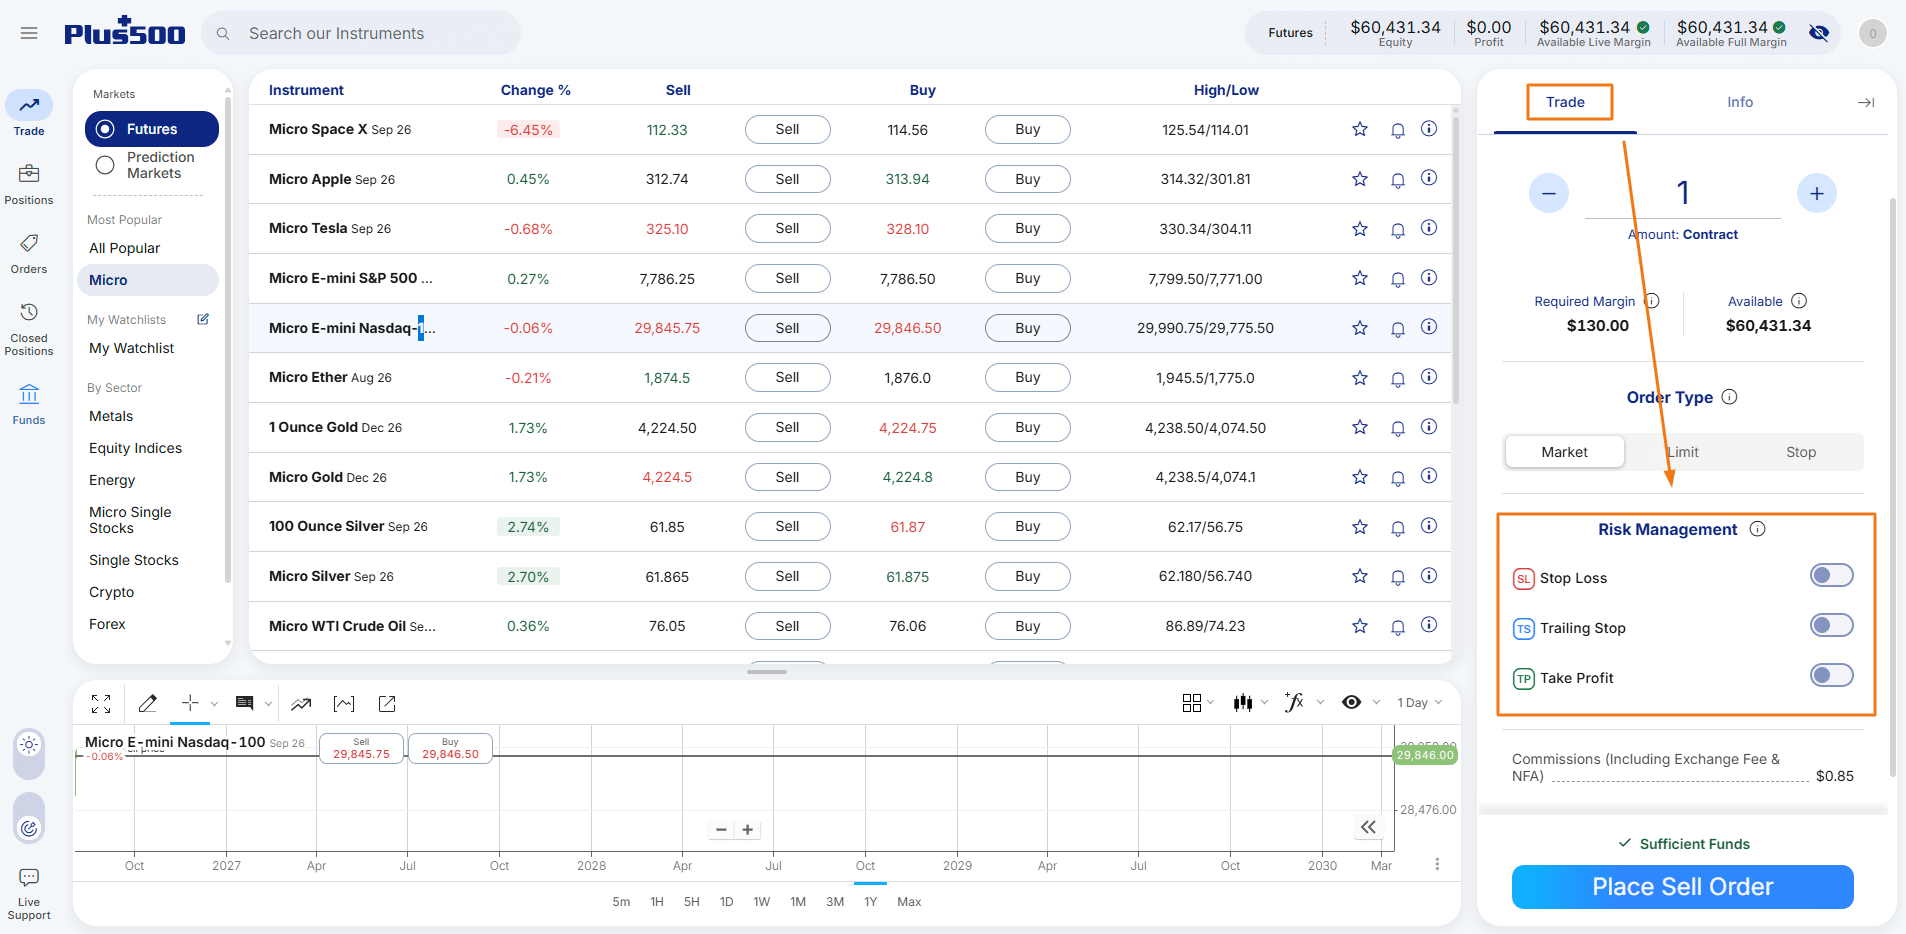Open the indicators fx dropdown
1906x934 pixels.
1304,702
